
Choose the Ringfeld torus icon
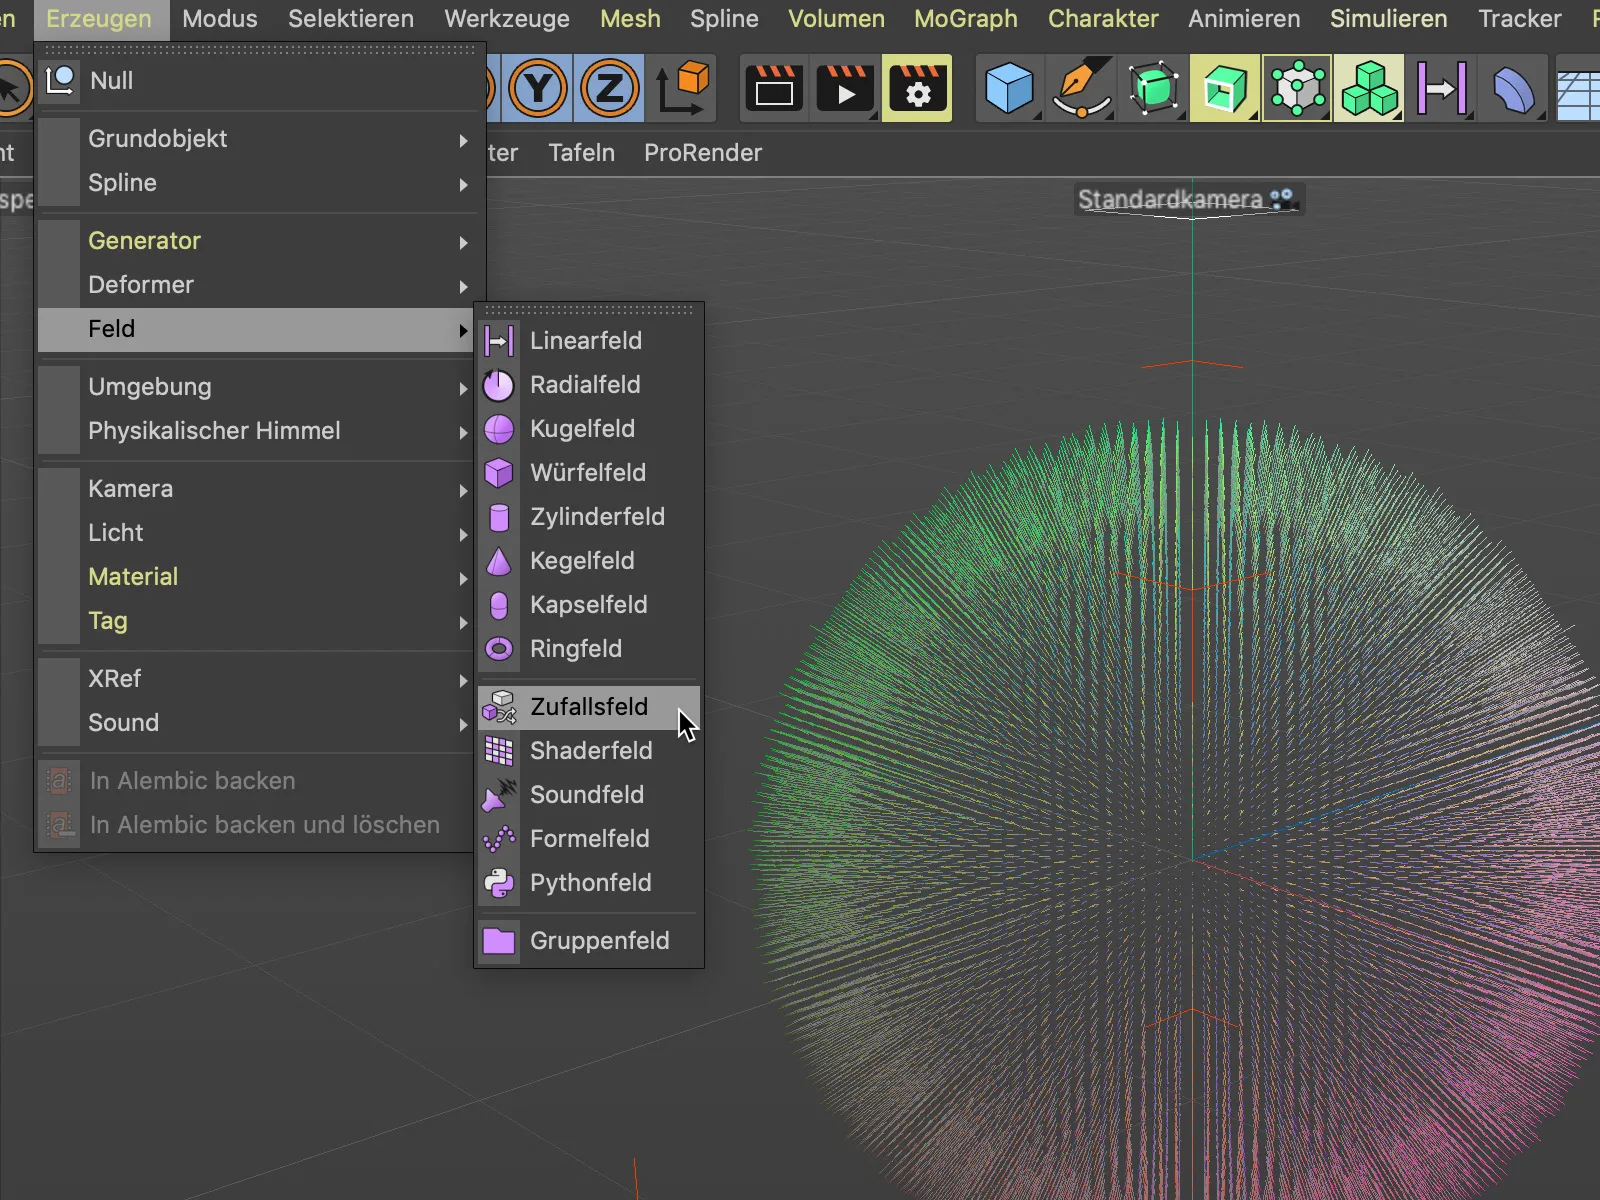point(499,649)
